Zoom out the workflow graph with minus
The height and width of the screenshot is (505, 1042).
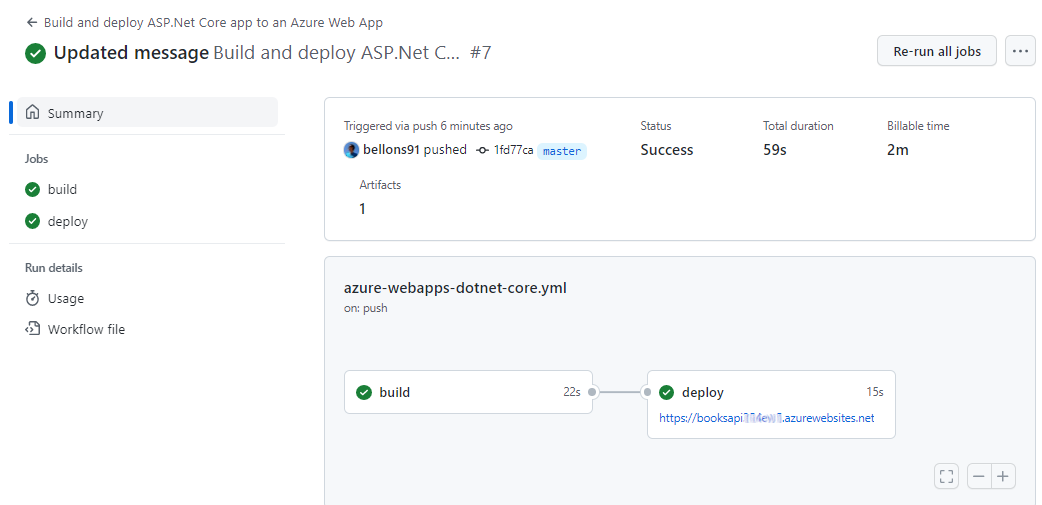pyautogui.click(x=980, y=476)
